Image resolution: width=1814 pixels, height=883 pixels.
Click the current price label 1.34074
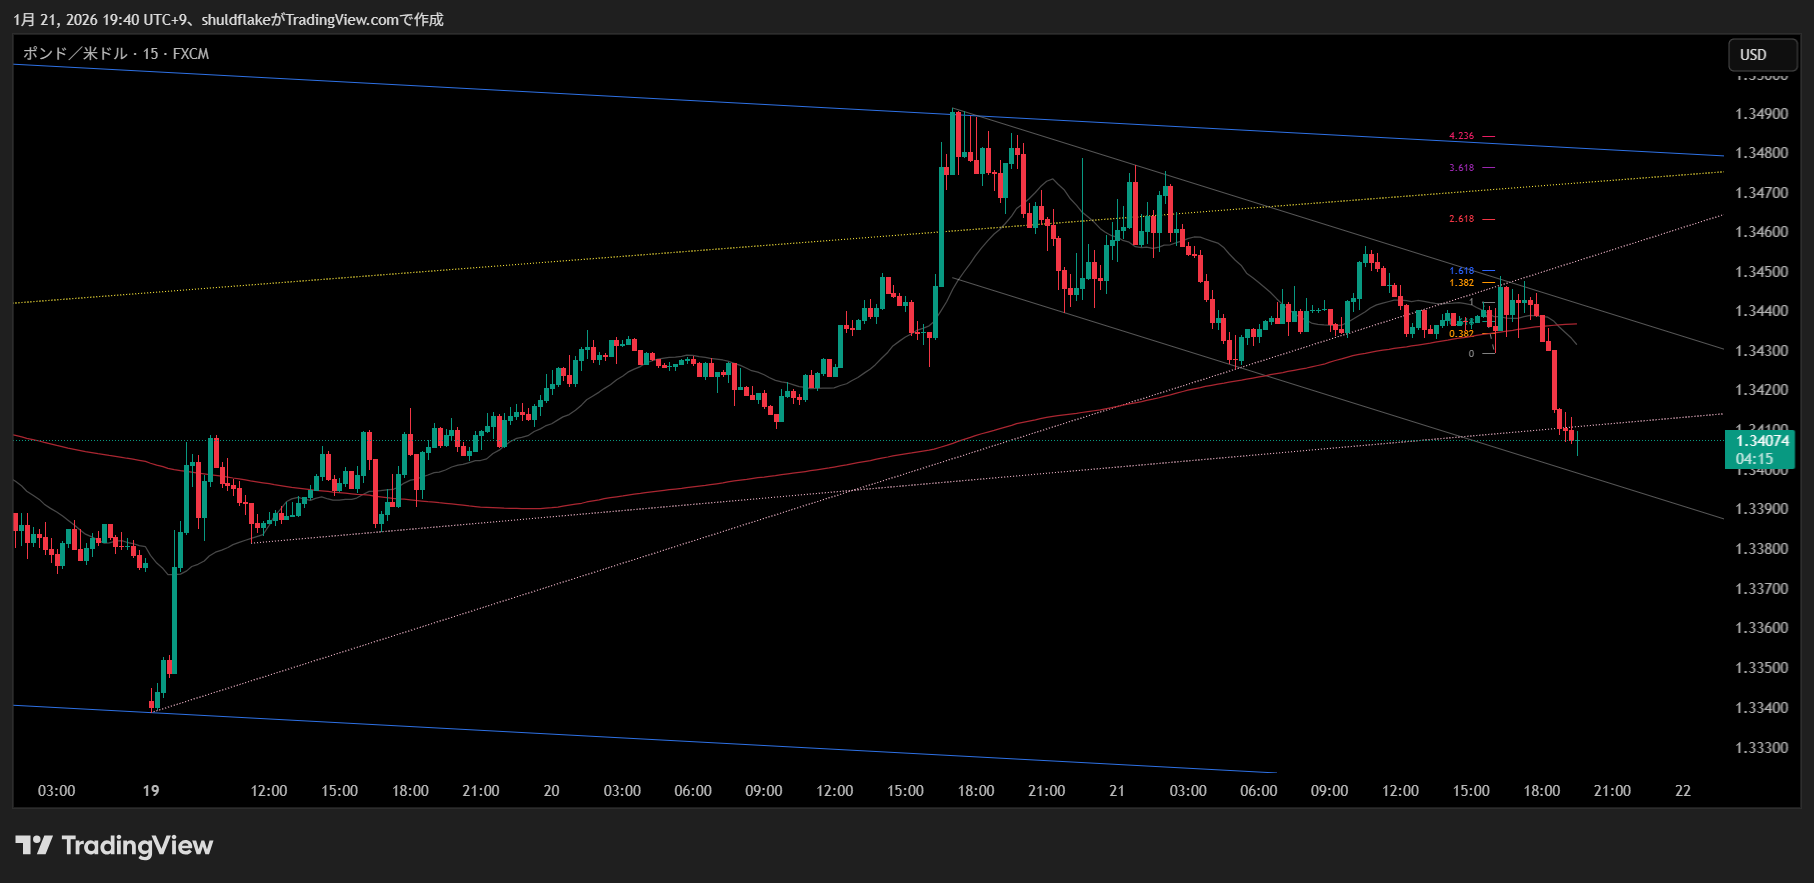pyautogui.click(x=1762, y=441)
